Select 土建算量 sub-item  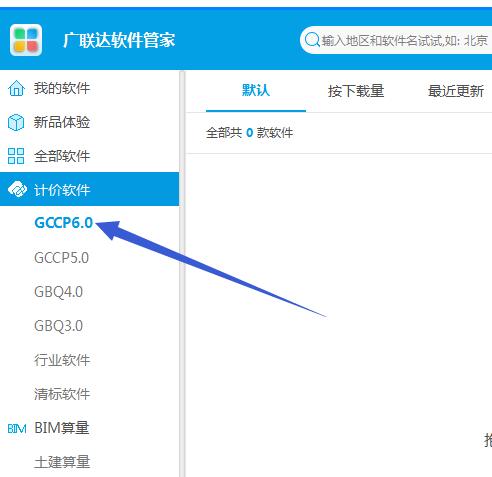tap(62, 462)
